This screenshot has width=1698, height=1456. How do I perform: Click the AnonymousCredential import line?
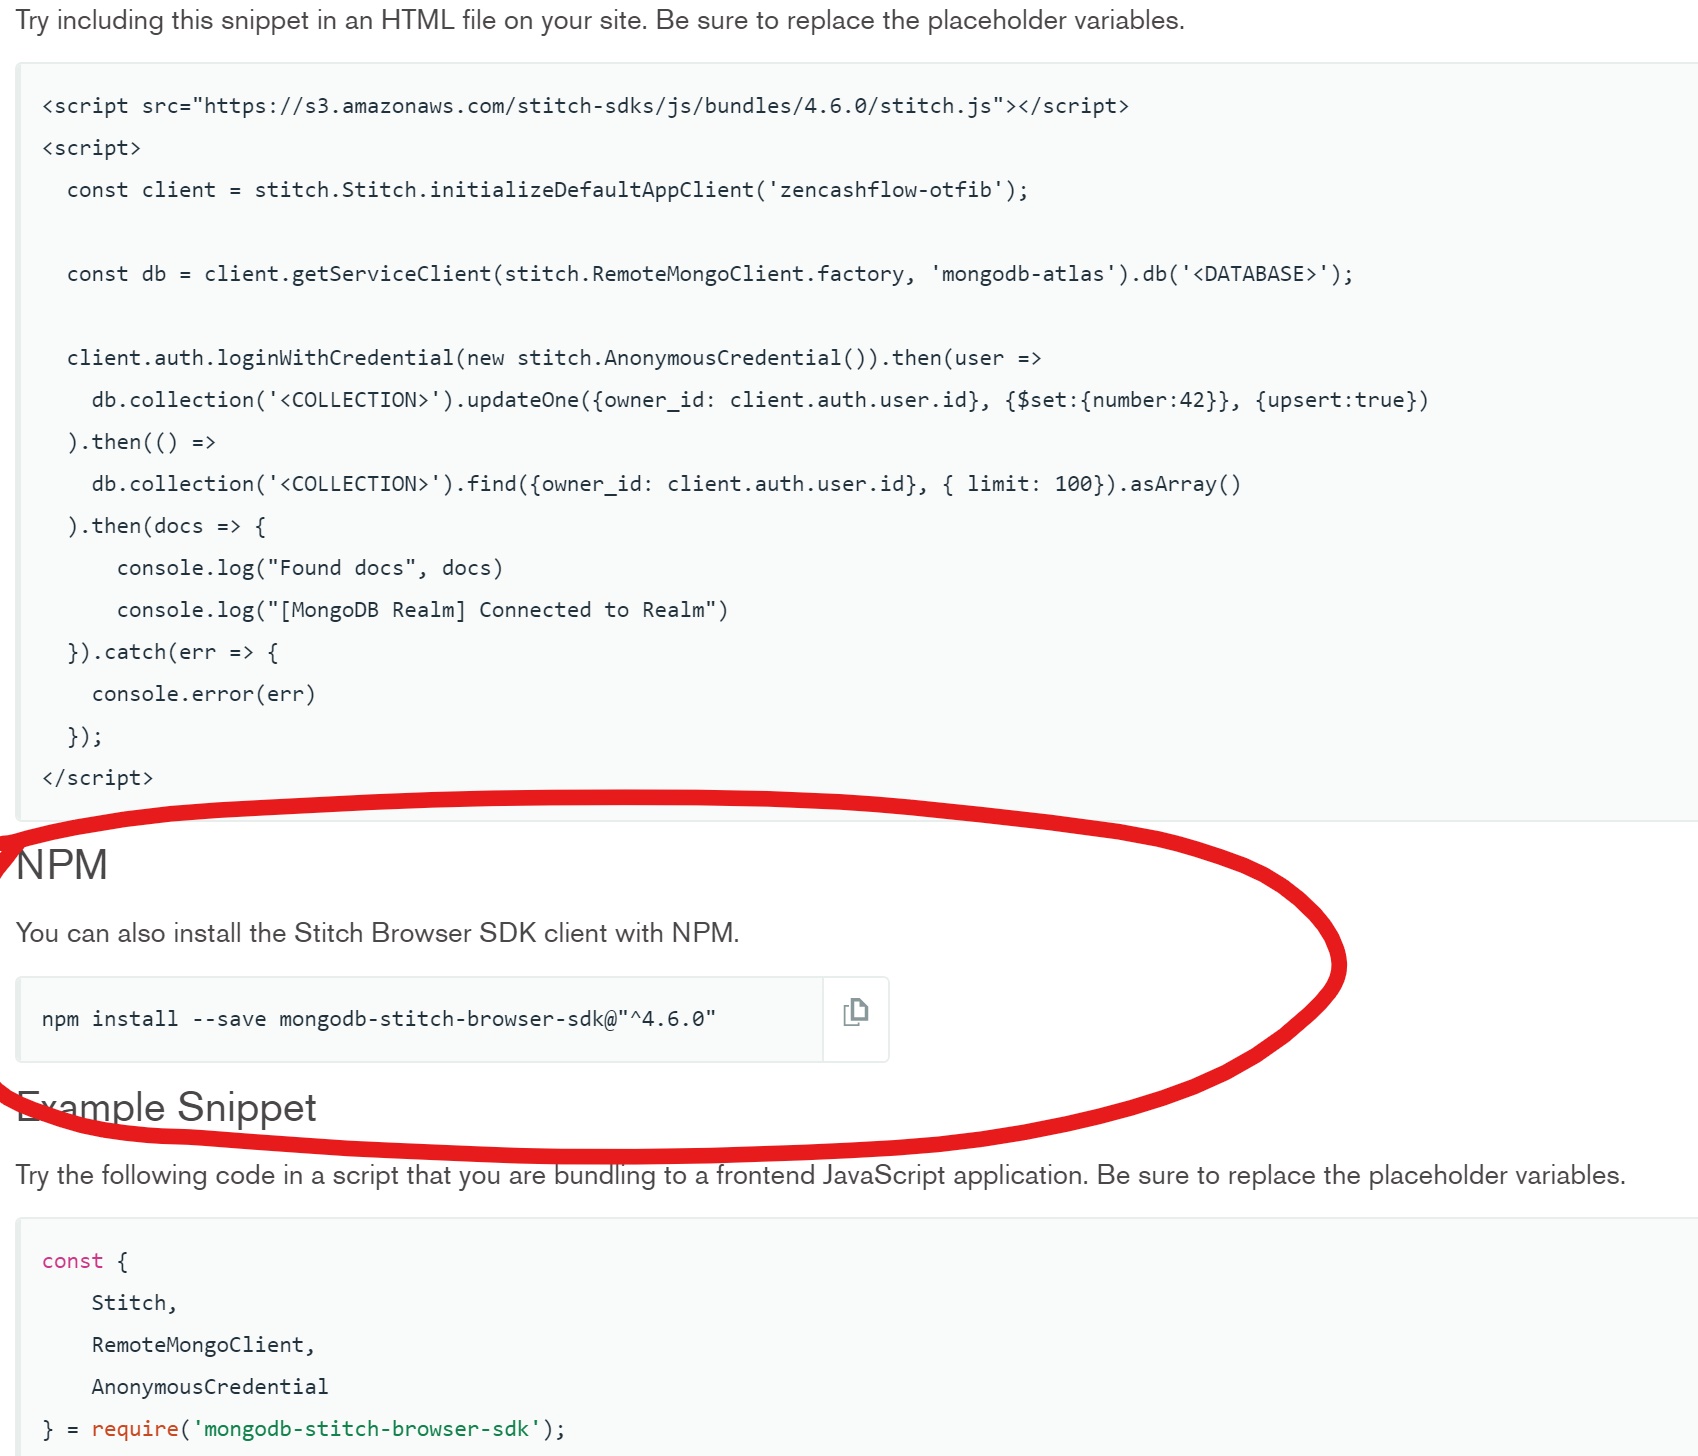(209, 1387)
